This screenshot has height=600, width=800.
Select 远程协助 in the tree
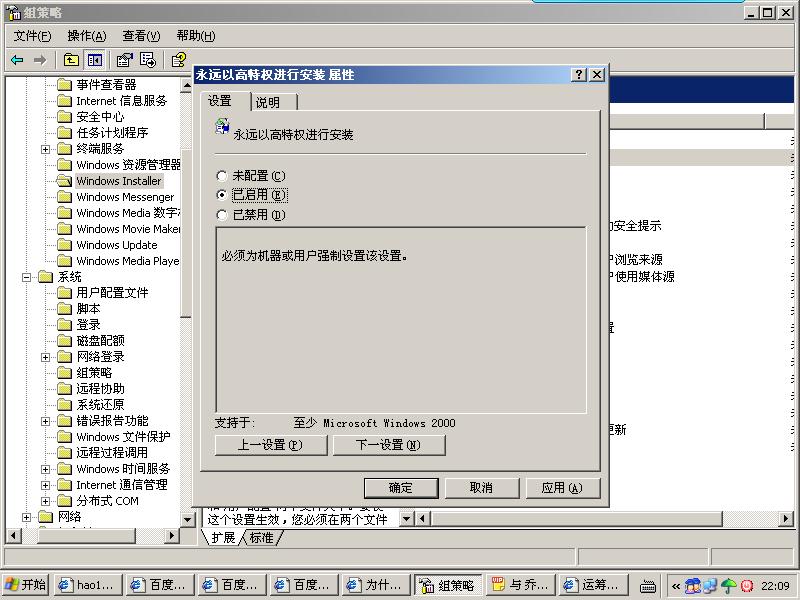tap(101, 389)
